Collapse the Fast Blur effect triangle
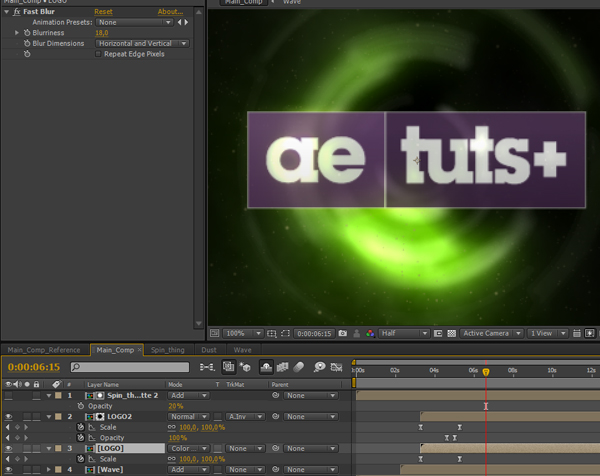 [7, 11]
